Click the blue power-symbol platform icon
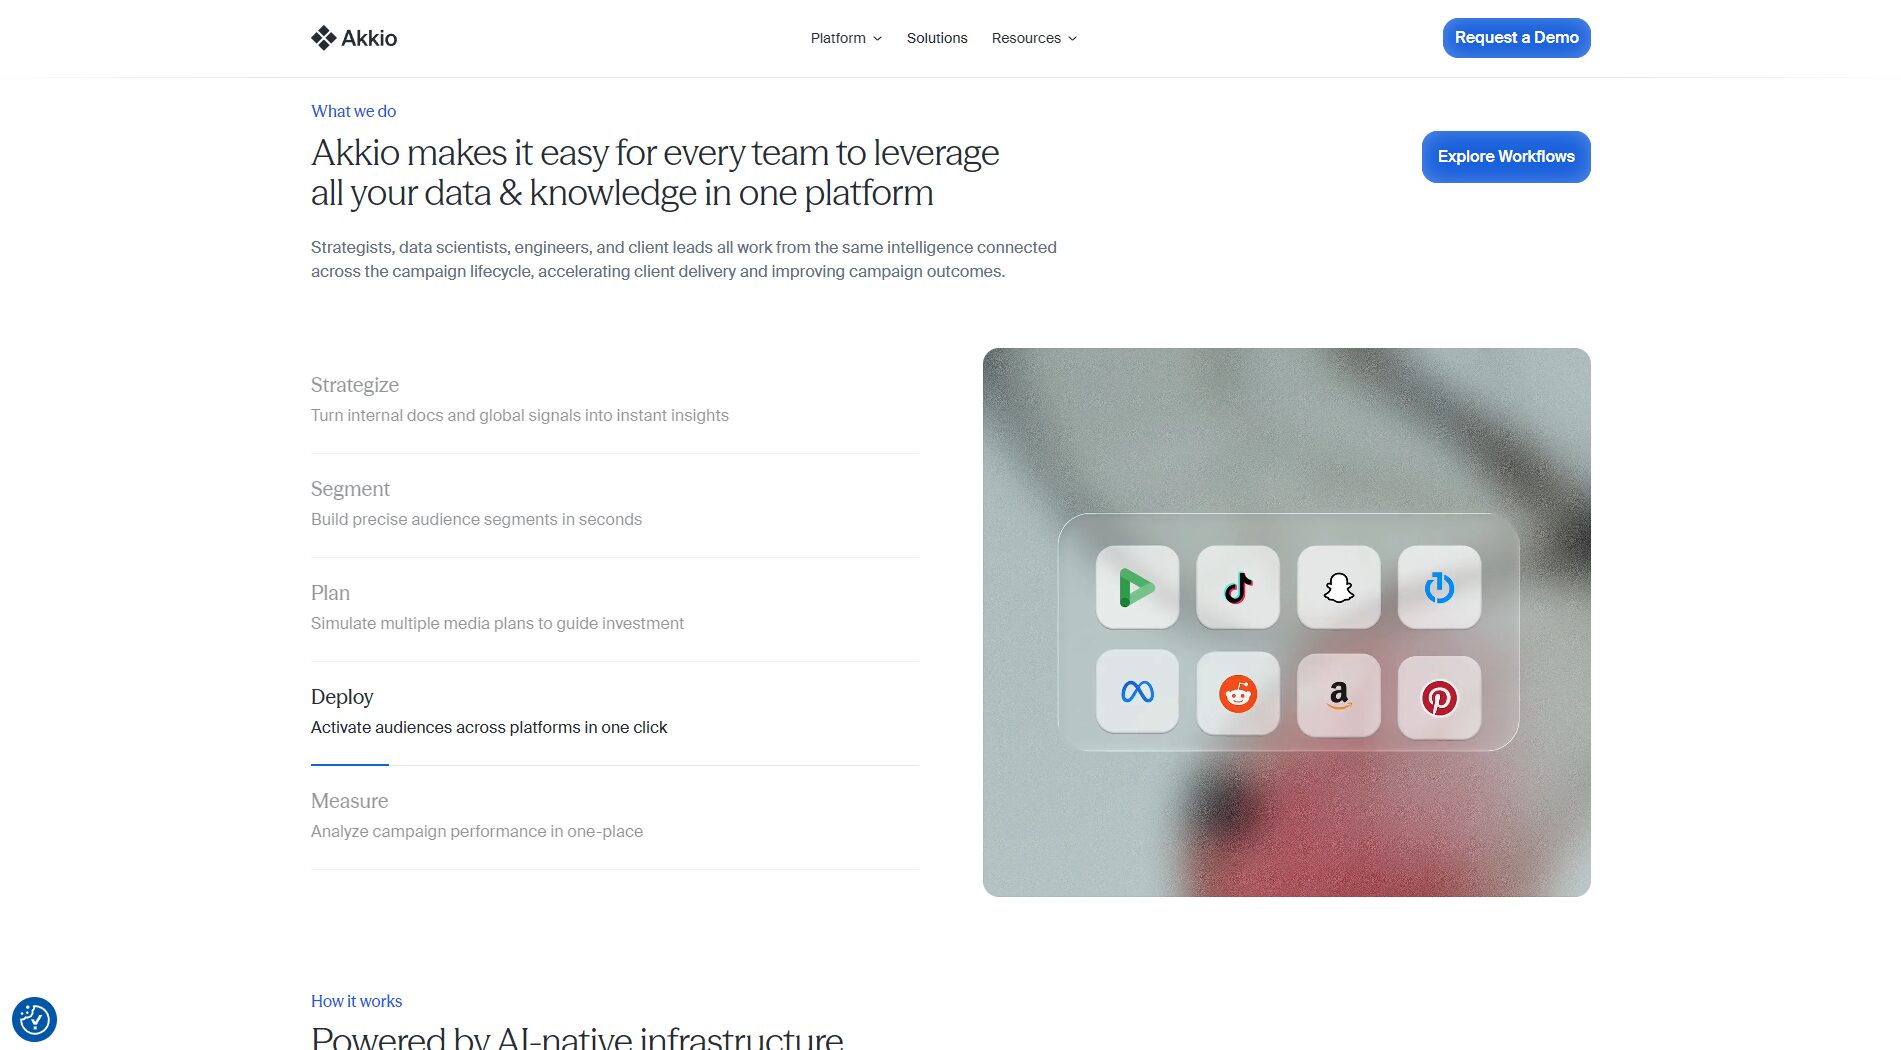This screenshot has width=1901, height=1050. coord(1439,588)
